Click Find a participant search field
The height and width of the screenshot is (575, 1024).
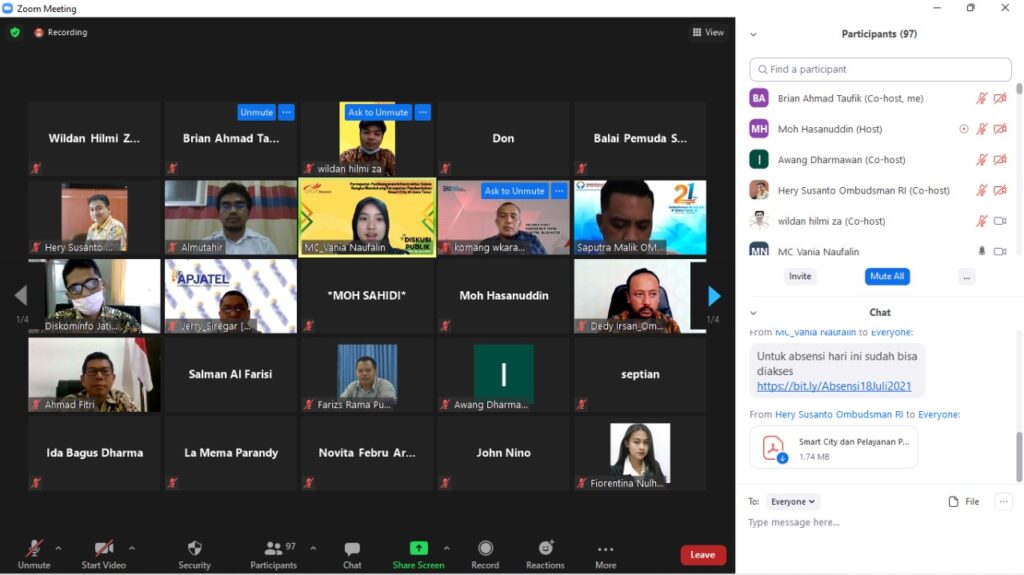tap(880, 69)
